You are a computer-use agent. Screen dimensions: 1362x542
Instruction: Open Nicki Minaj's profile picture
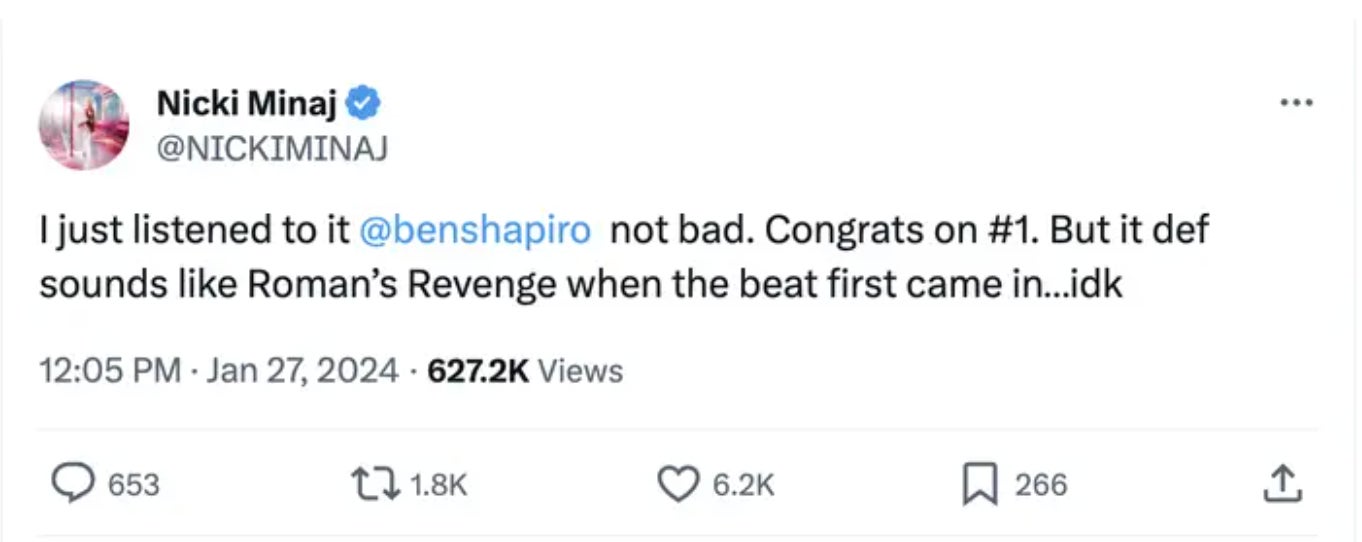(83, 125)
